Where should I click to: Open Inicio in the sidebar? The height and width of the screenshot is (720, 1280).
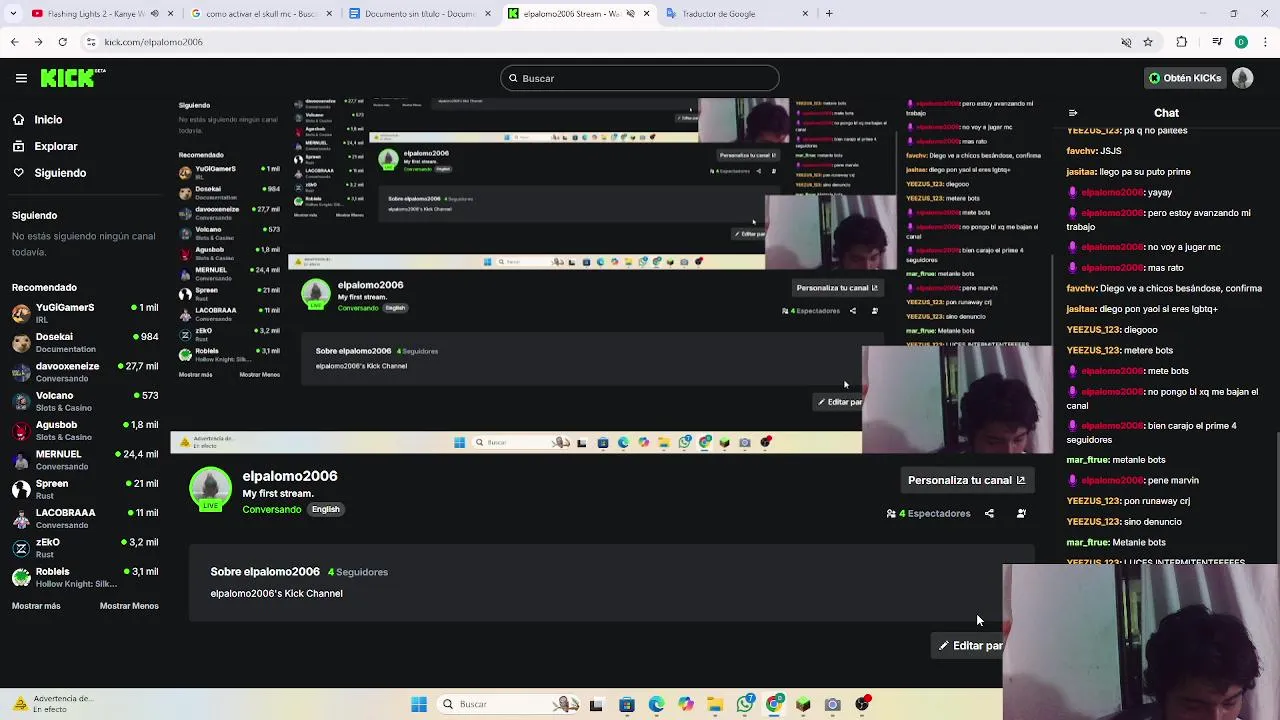click(x=48, y=120)
